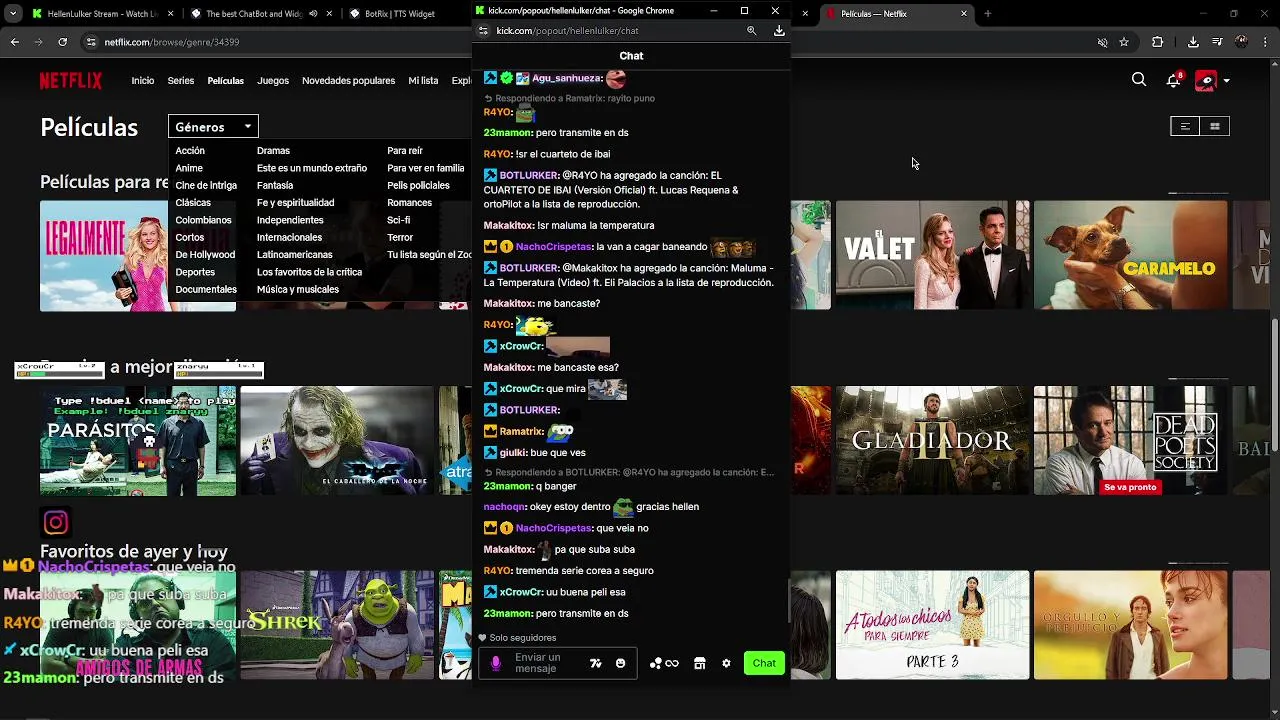The height and width of the screenshot is (720, 1280).
Task: Open 7TV emotes icon in chat box
Action: 596,663
